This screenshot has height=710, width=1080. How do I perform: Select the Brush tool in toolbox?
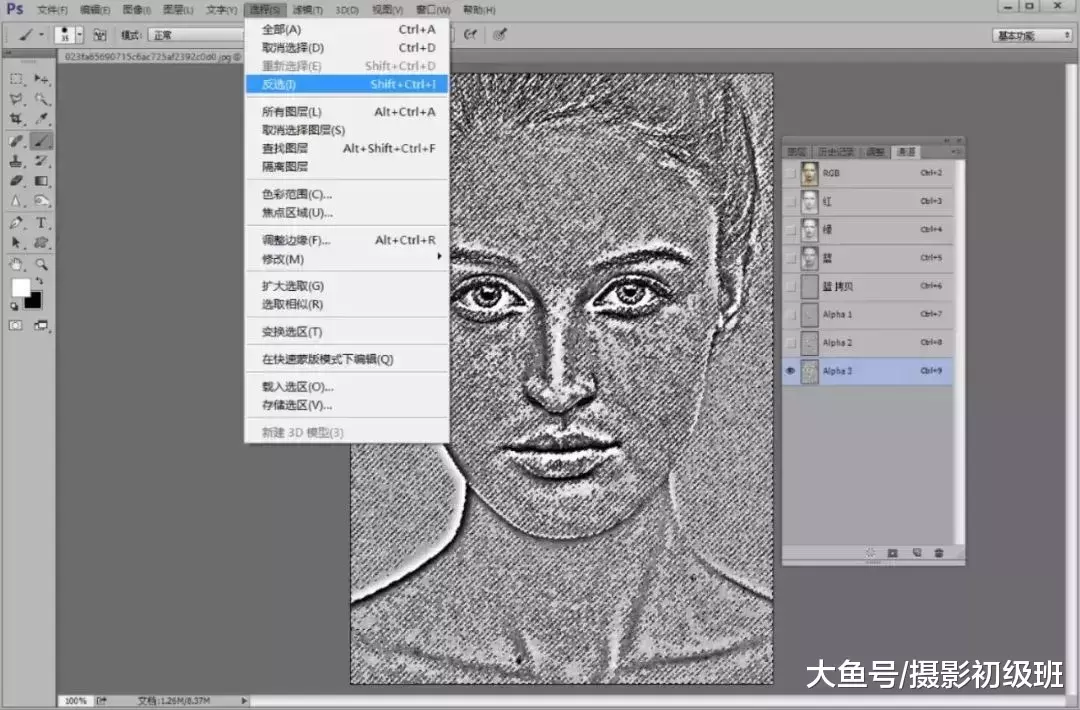[41, 140]
